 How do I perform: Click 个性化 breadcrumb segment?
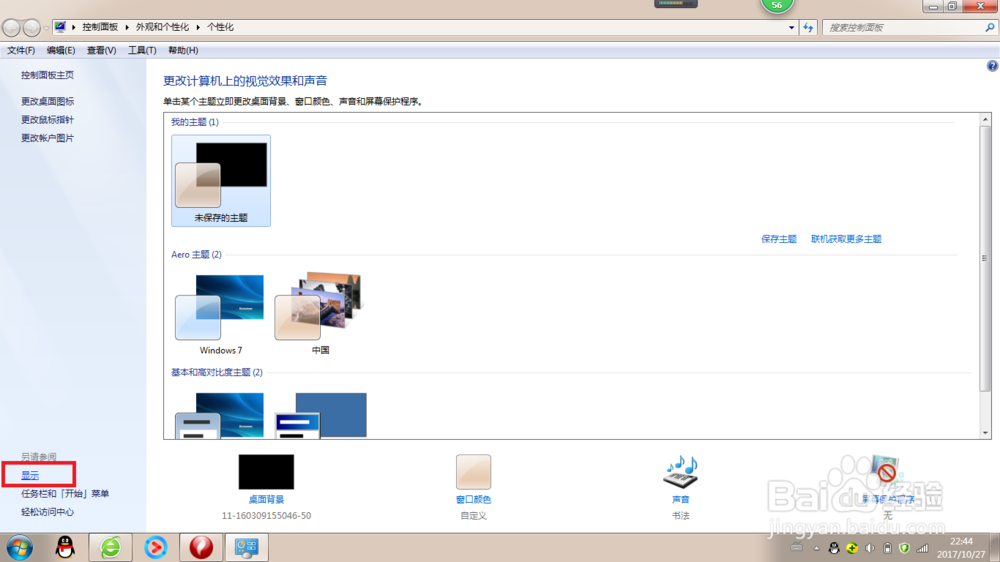[220, 27]
